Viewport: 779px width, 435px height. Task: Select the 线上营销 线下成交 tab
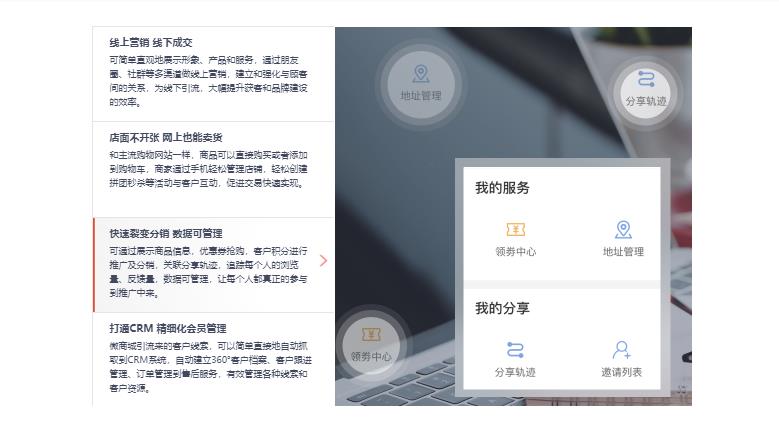[214, 73]
